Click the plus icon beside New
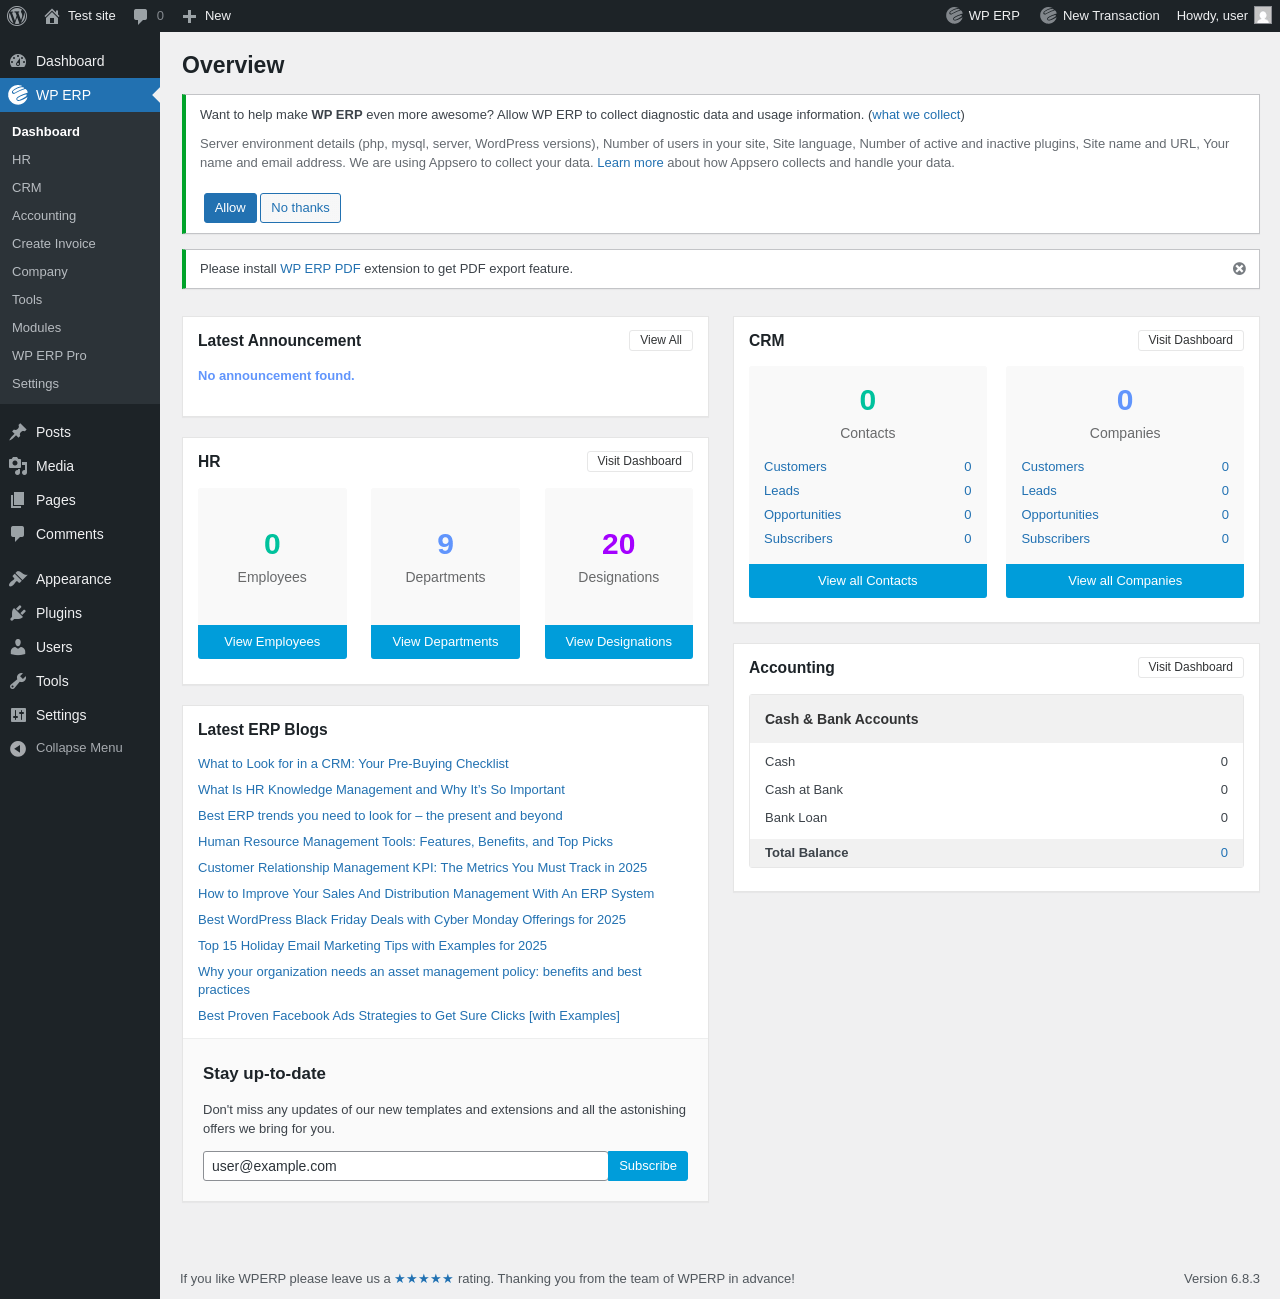 [189, 16]
